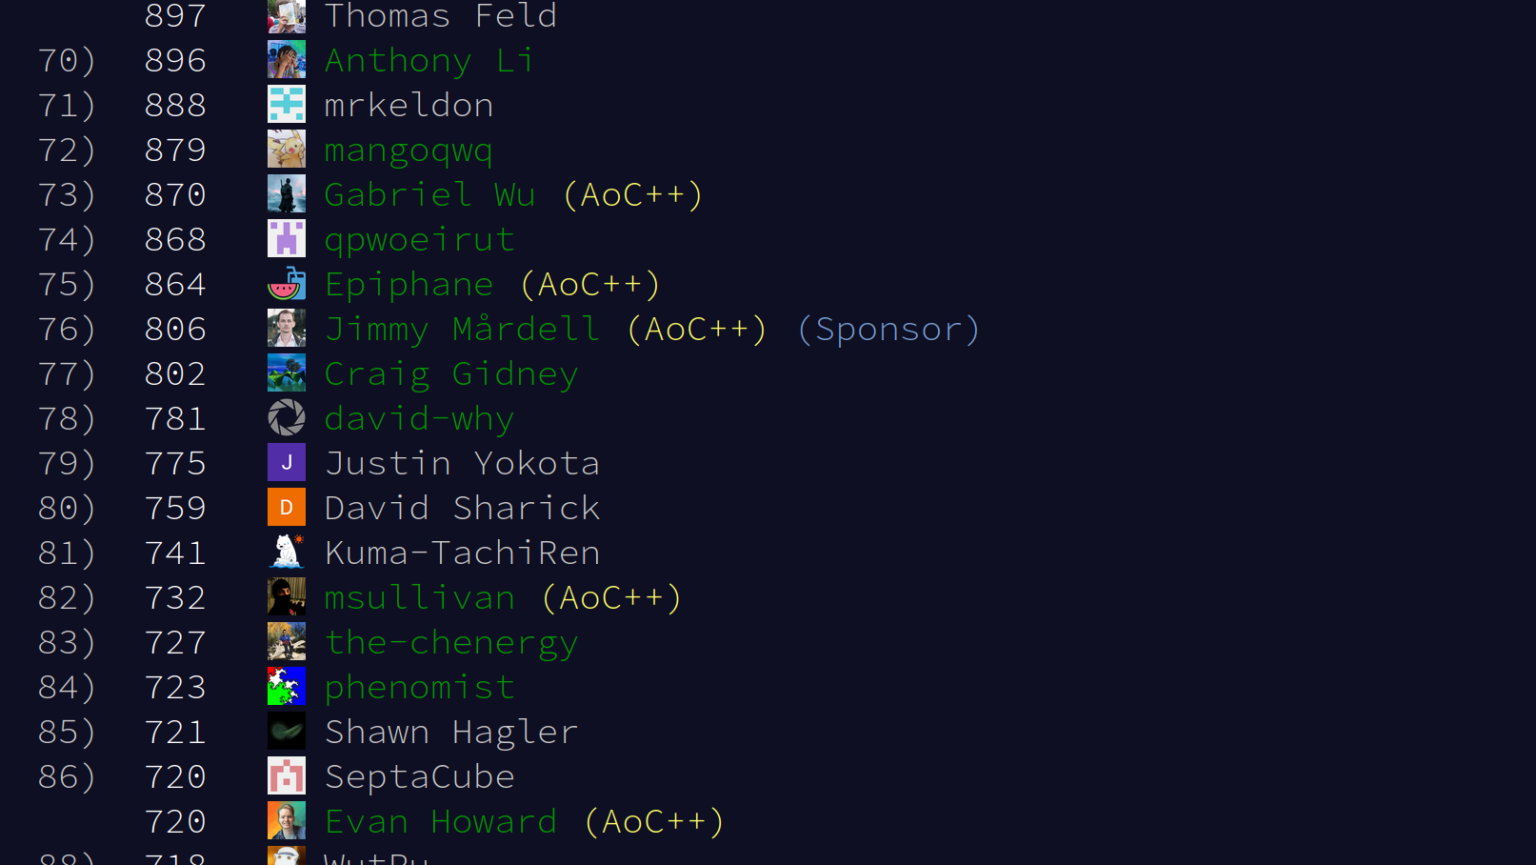
Task: Click Jimmy Mårdell's profile photo
Action: coord(286,329)
